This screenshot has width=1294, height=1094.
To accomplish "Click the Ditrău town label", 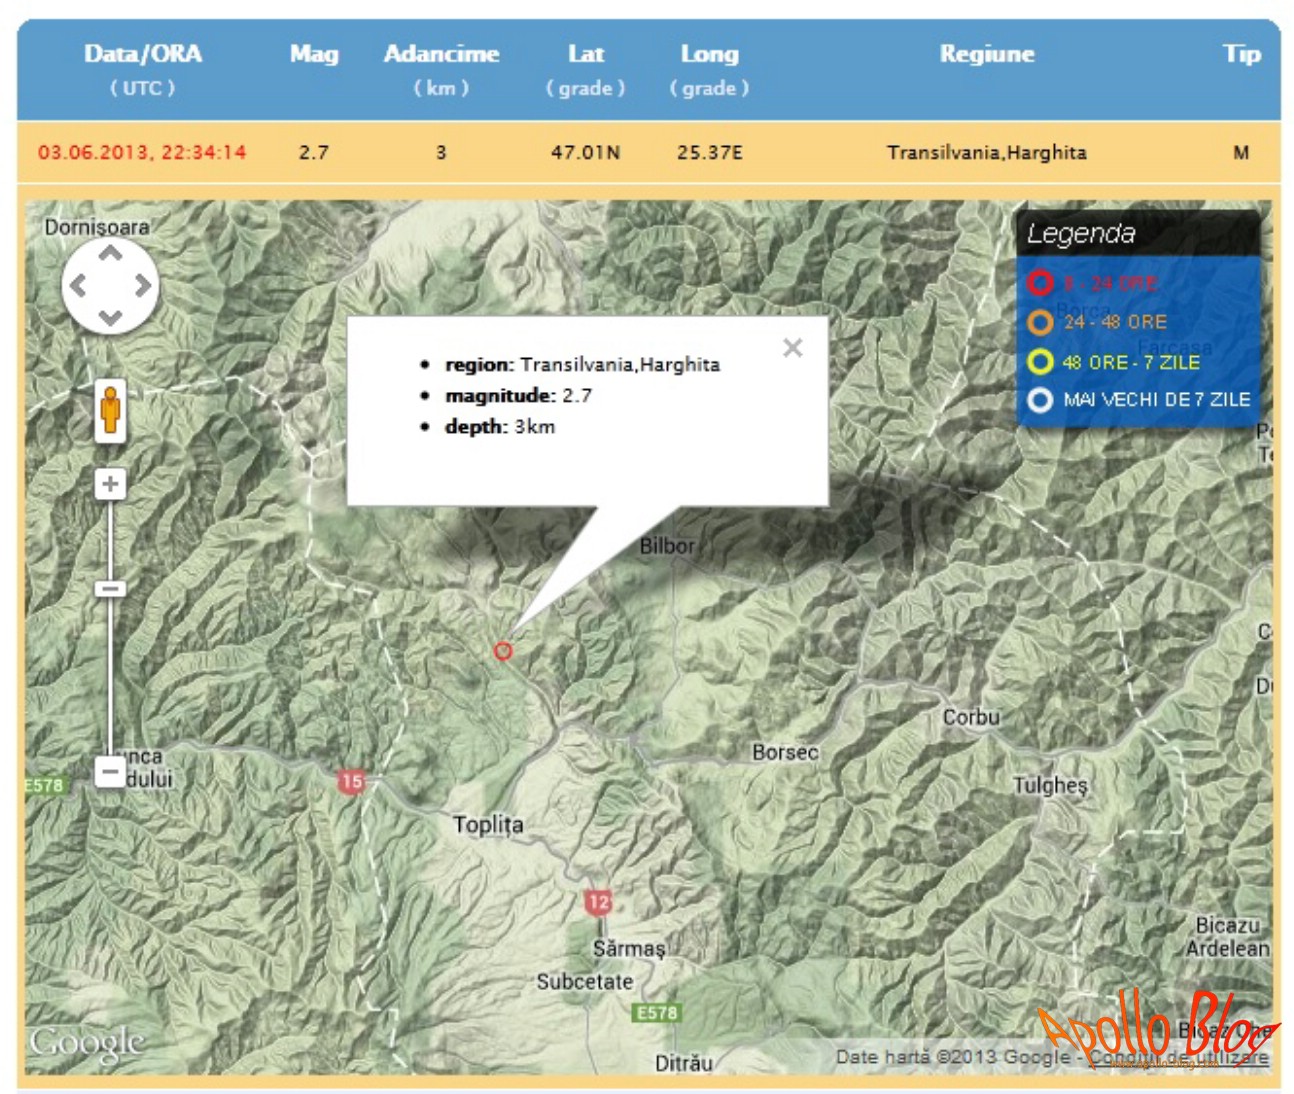I will (684, 1063).
